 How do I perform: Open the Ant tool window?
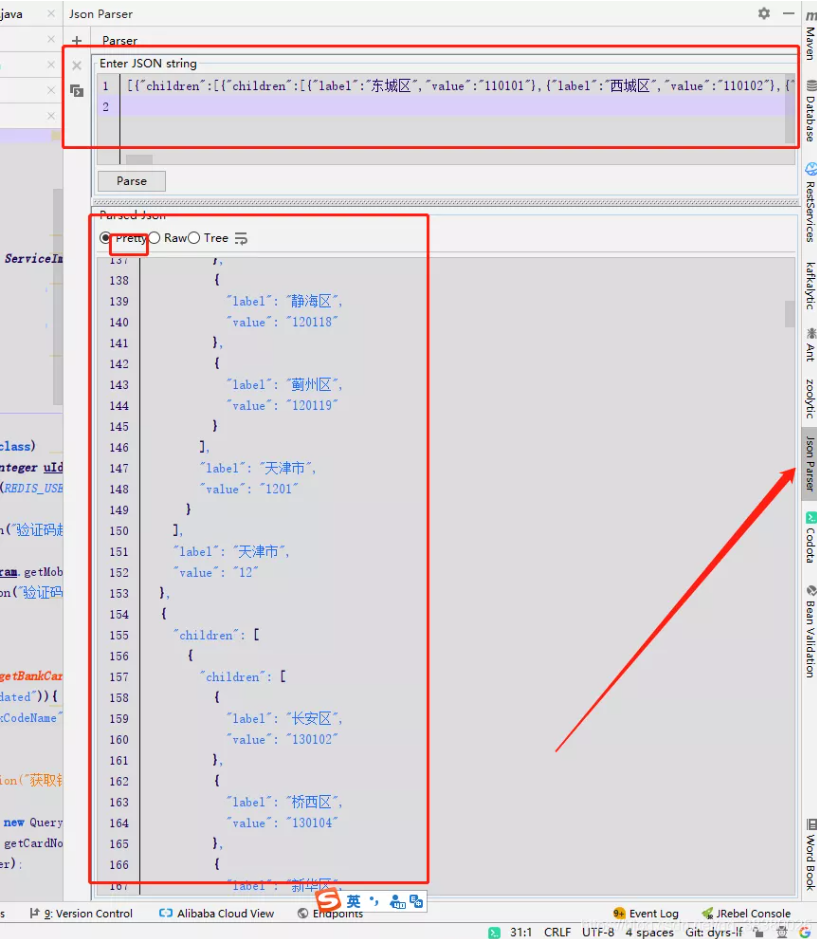pyautogui.click(x=810, y=345)
